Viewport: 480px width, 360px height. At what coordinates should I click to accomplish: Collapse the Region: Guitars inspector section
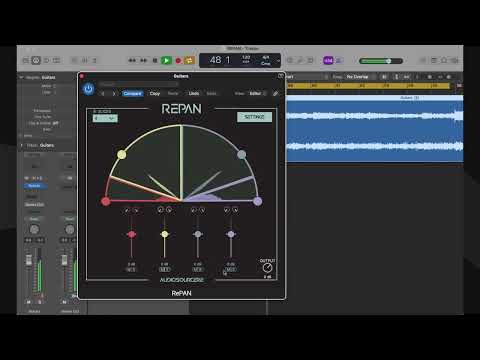click(x=21, y=77)
